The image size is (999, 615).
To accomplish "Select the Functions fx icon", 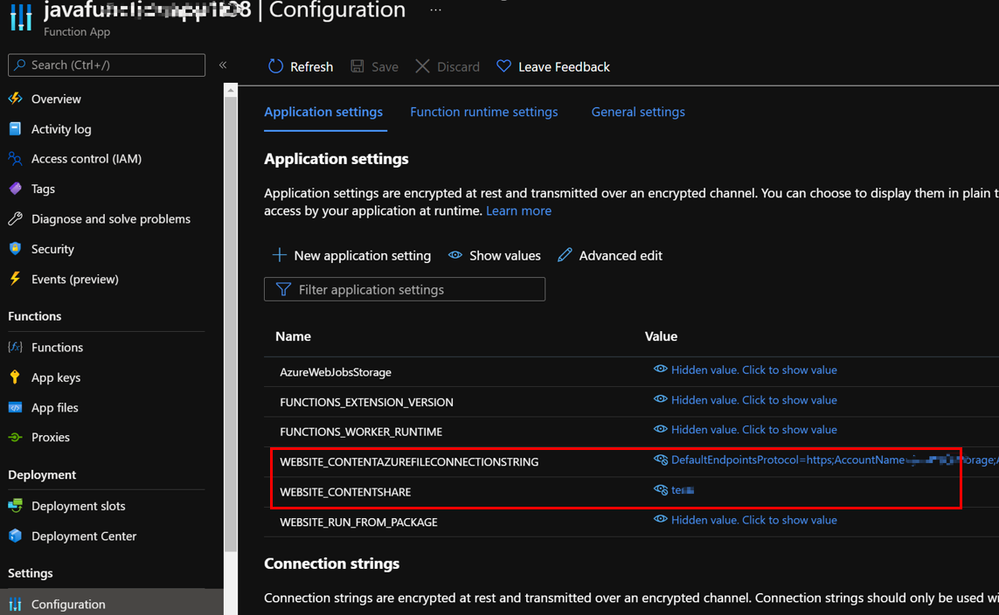I will (x=15, y=347).
